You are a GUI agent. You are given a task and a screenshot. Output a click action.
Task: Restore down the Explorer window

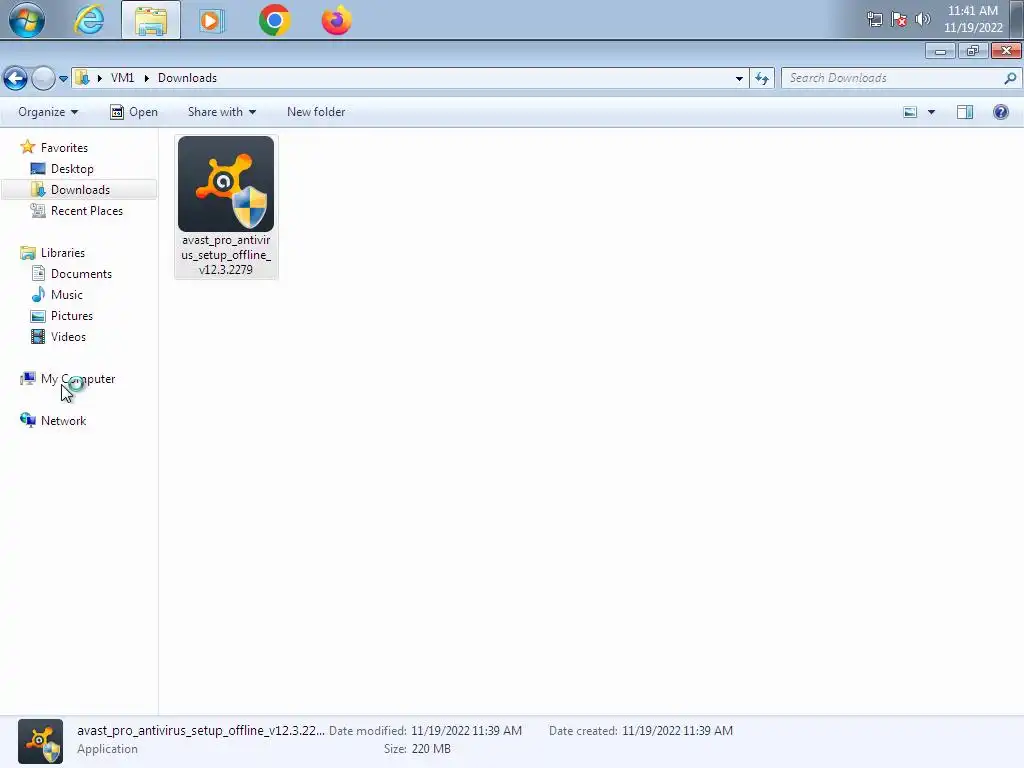point(973,51)
